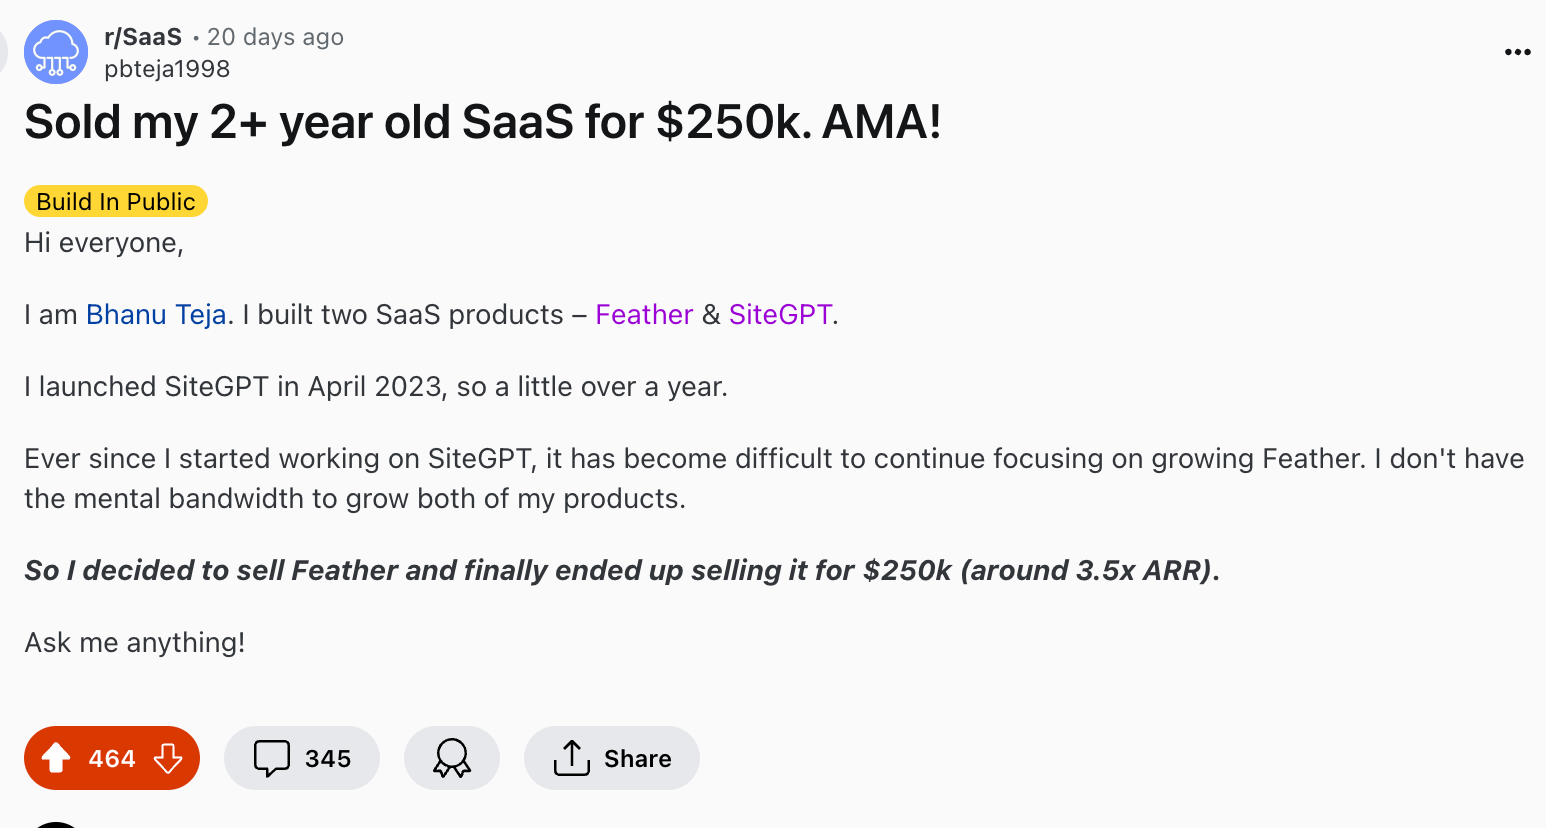Open the 345 comments

(302, 758)
